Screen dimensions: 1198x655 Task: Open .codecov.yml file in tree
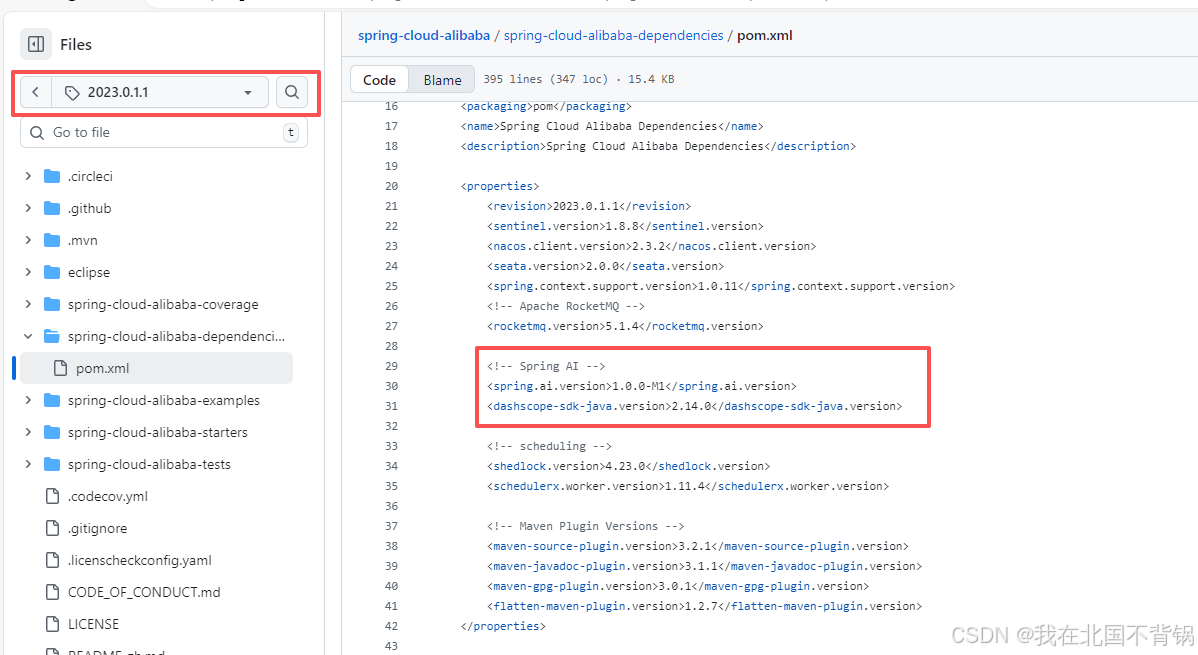[108, 496]
